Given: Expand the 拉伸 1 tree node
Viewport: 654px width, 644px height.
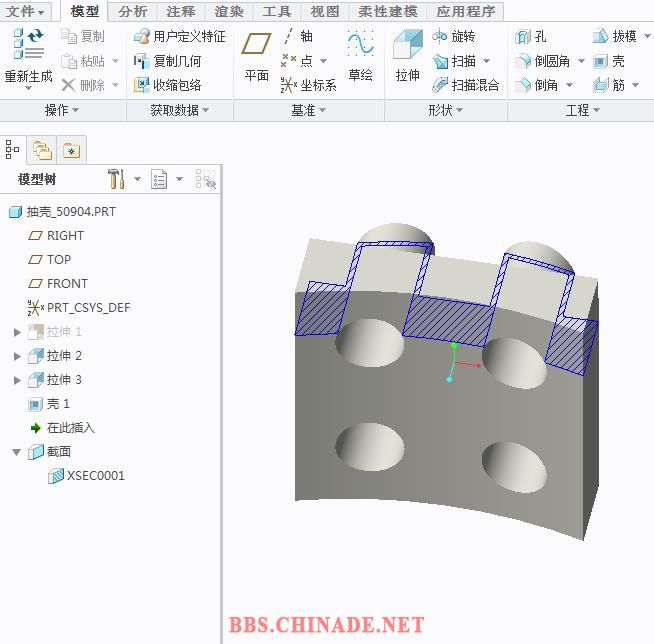Looking at the screenshot, I should 17,332.
